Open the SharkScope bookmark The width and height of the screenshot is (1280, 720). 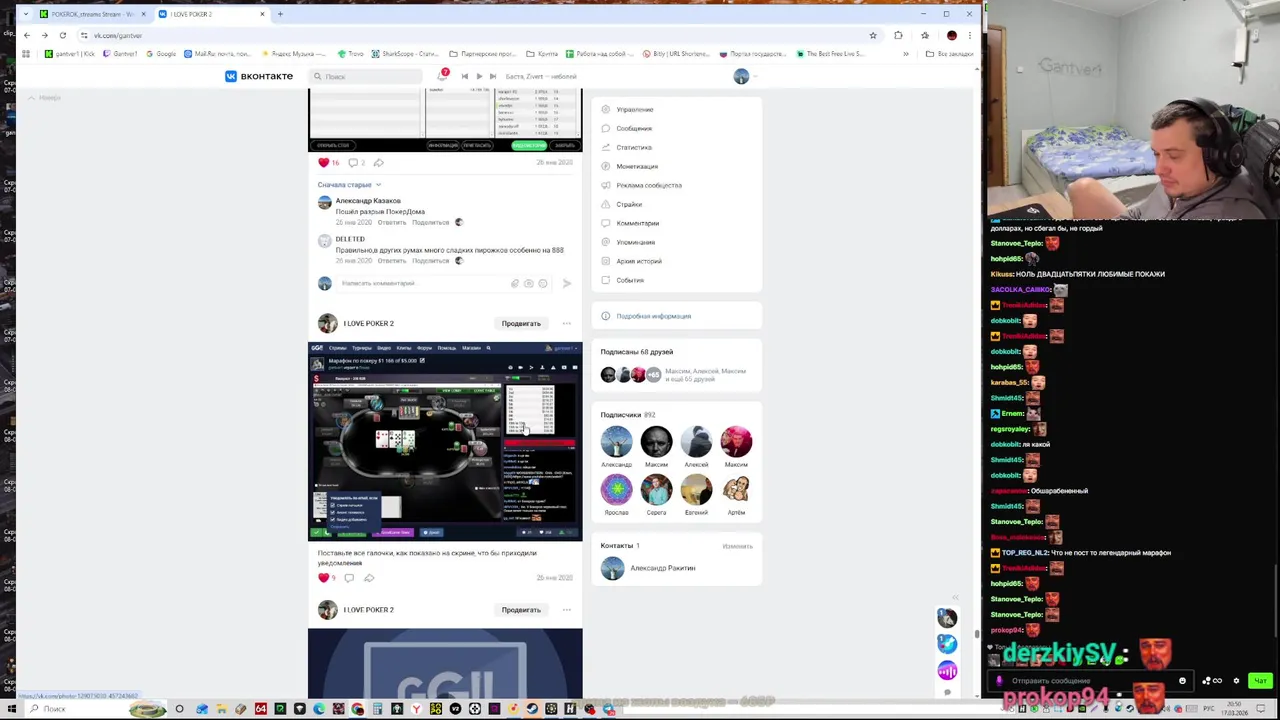[406, 54]
